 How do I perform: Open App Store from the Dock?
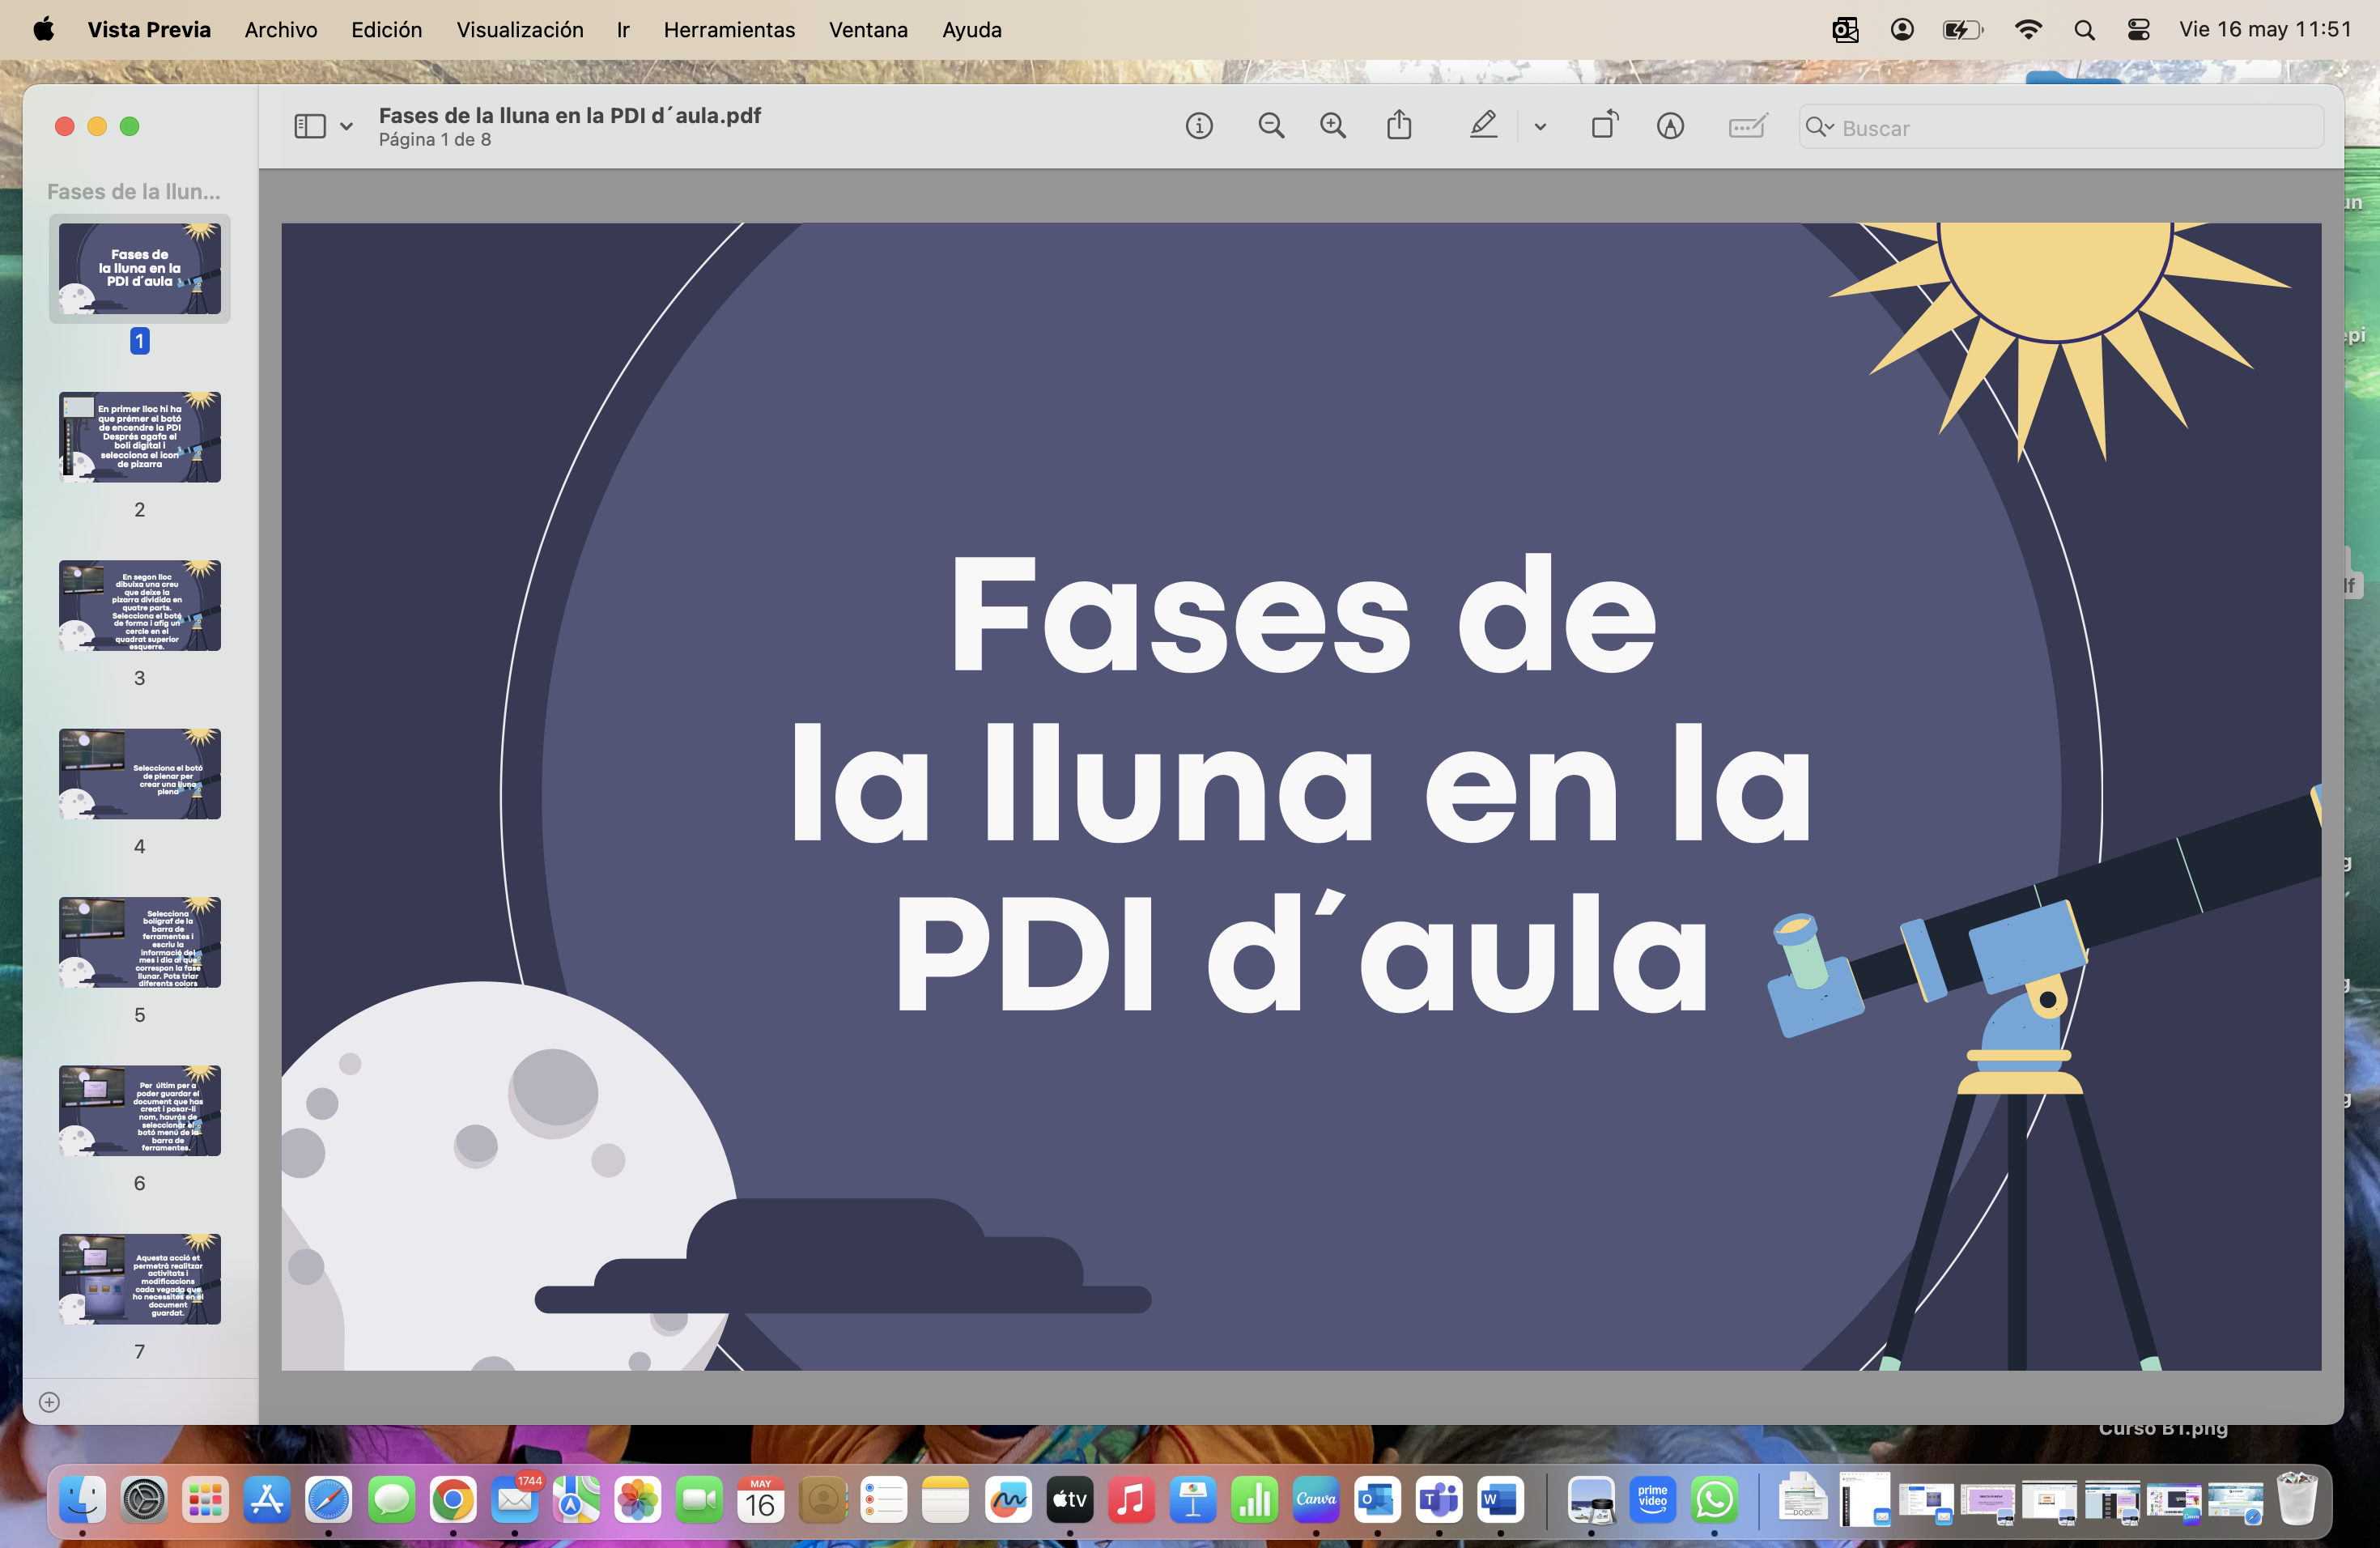tap(267, 1500)
